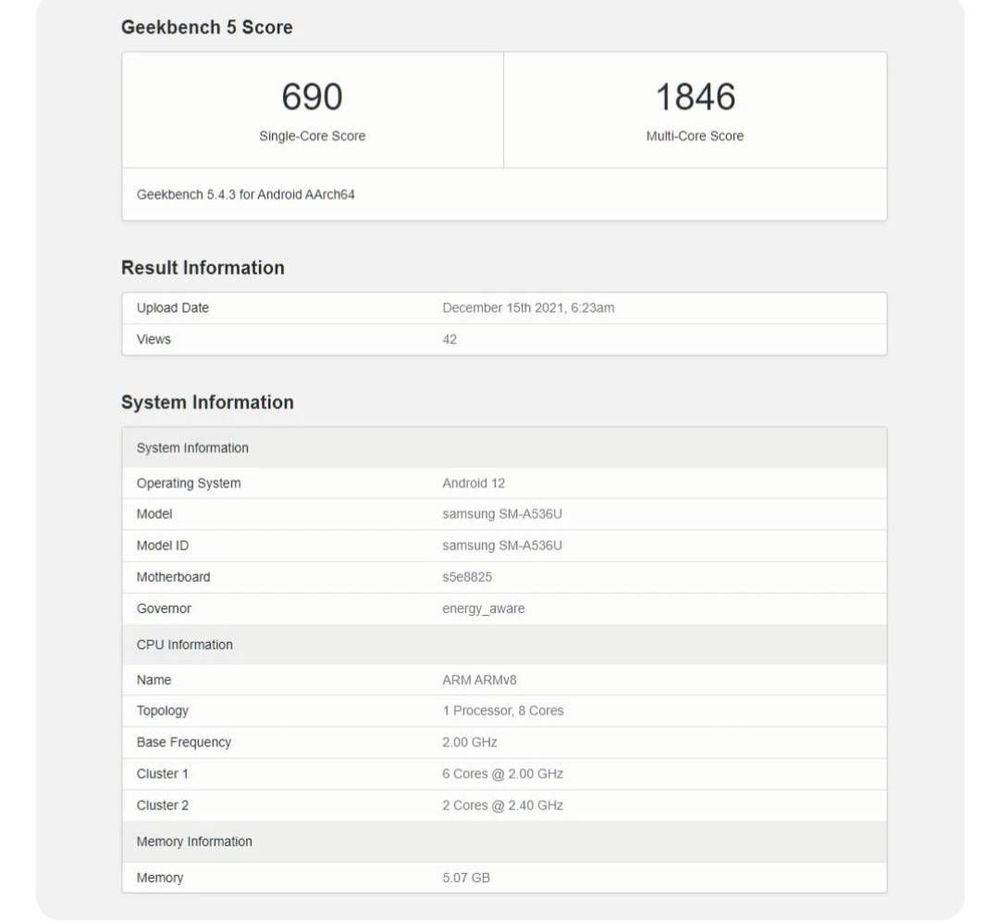Click the Cluster 2 label
The image size is (999, 922).
[x=162, y=805]
